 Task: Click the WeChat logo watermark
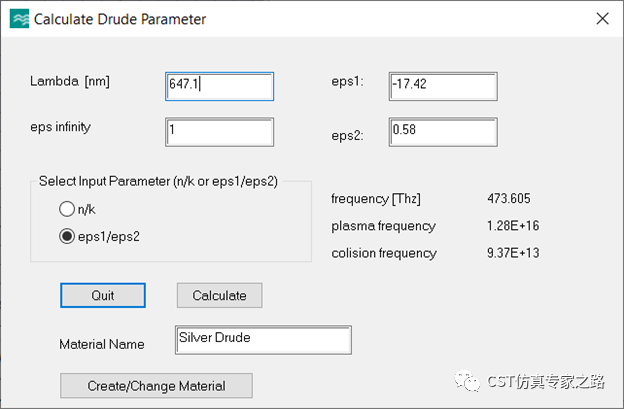coord(468,381)
